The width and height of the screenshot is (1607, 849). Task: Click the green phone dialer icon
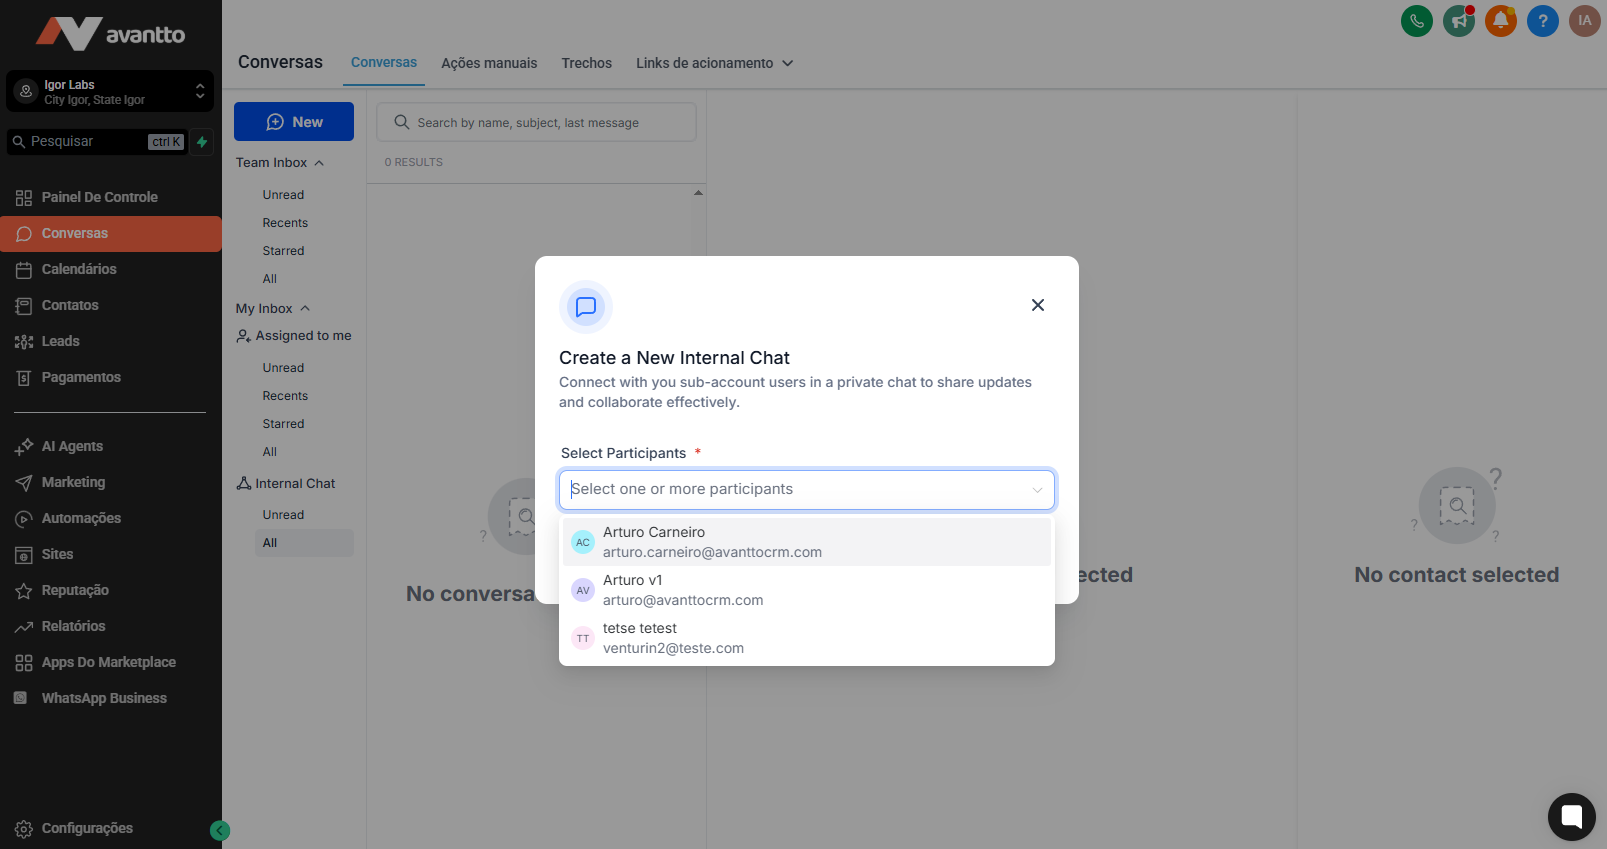(x=1417, y=21)
